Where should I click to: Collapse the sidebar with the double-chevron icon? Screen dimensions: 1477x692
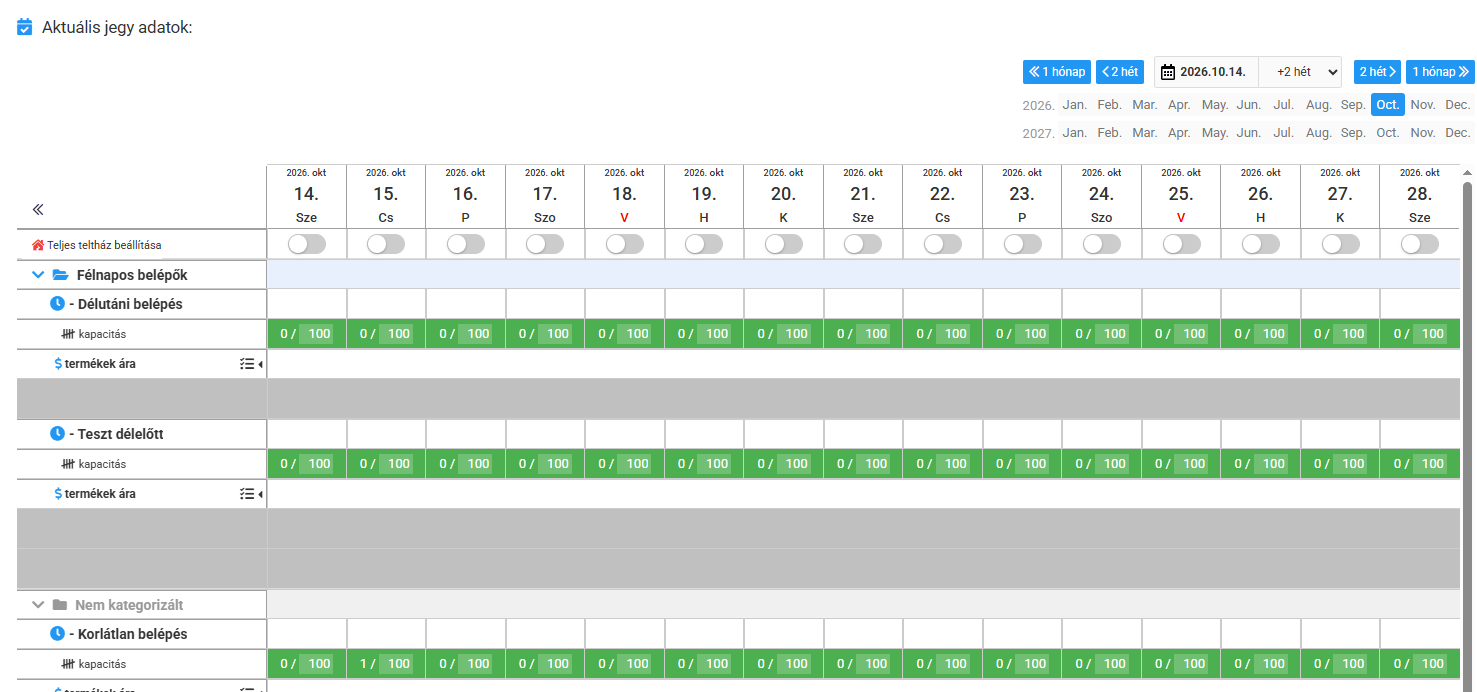tap(38, 209)
